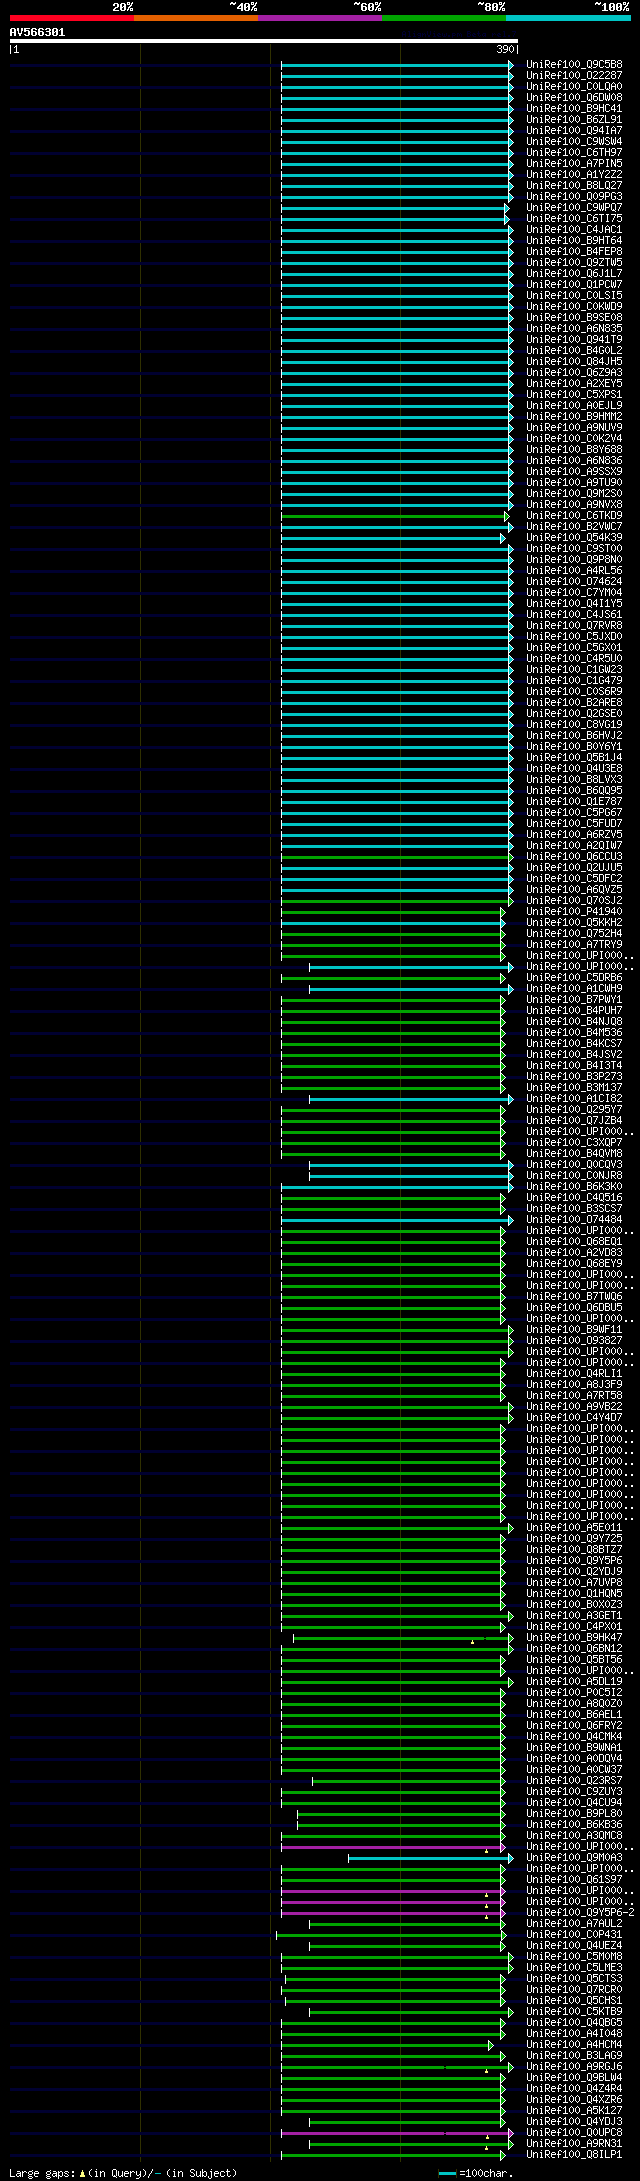Click the cyan 100char scale legend

pyautogui.click(x=475, y=2173)
